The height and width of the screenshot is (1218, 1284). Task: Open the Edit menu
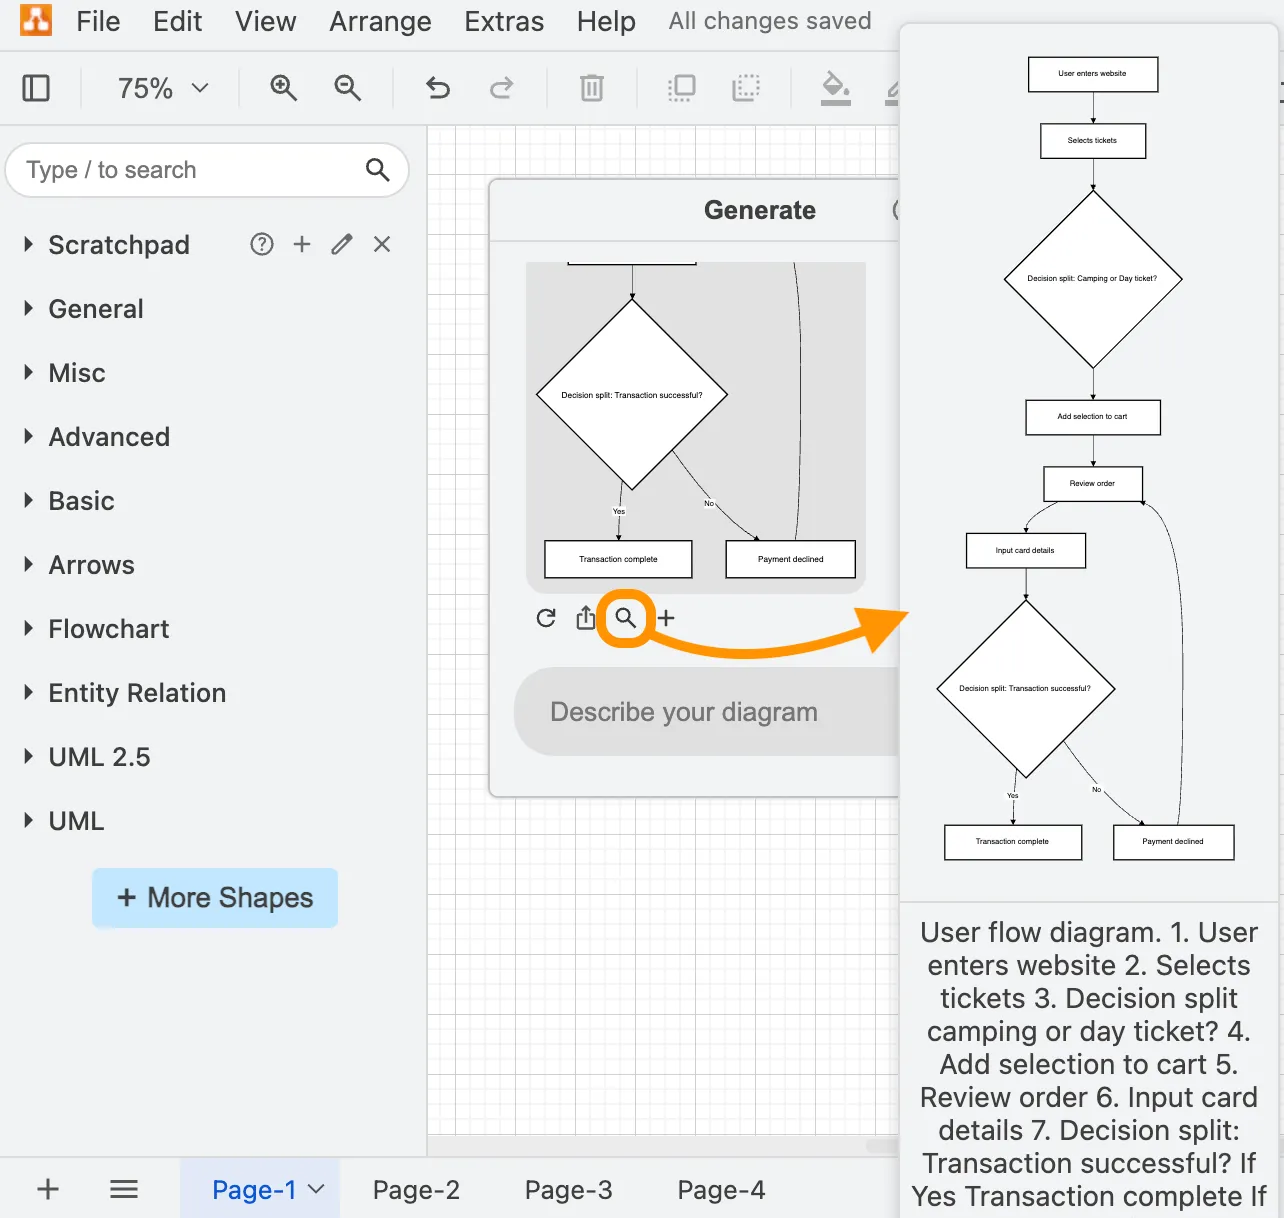pos(178,21)
